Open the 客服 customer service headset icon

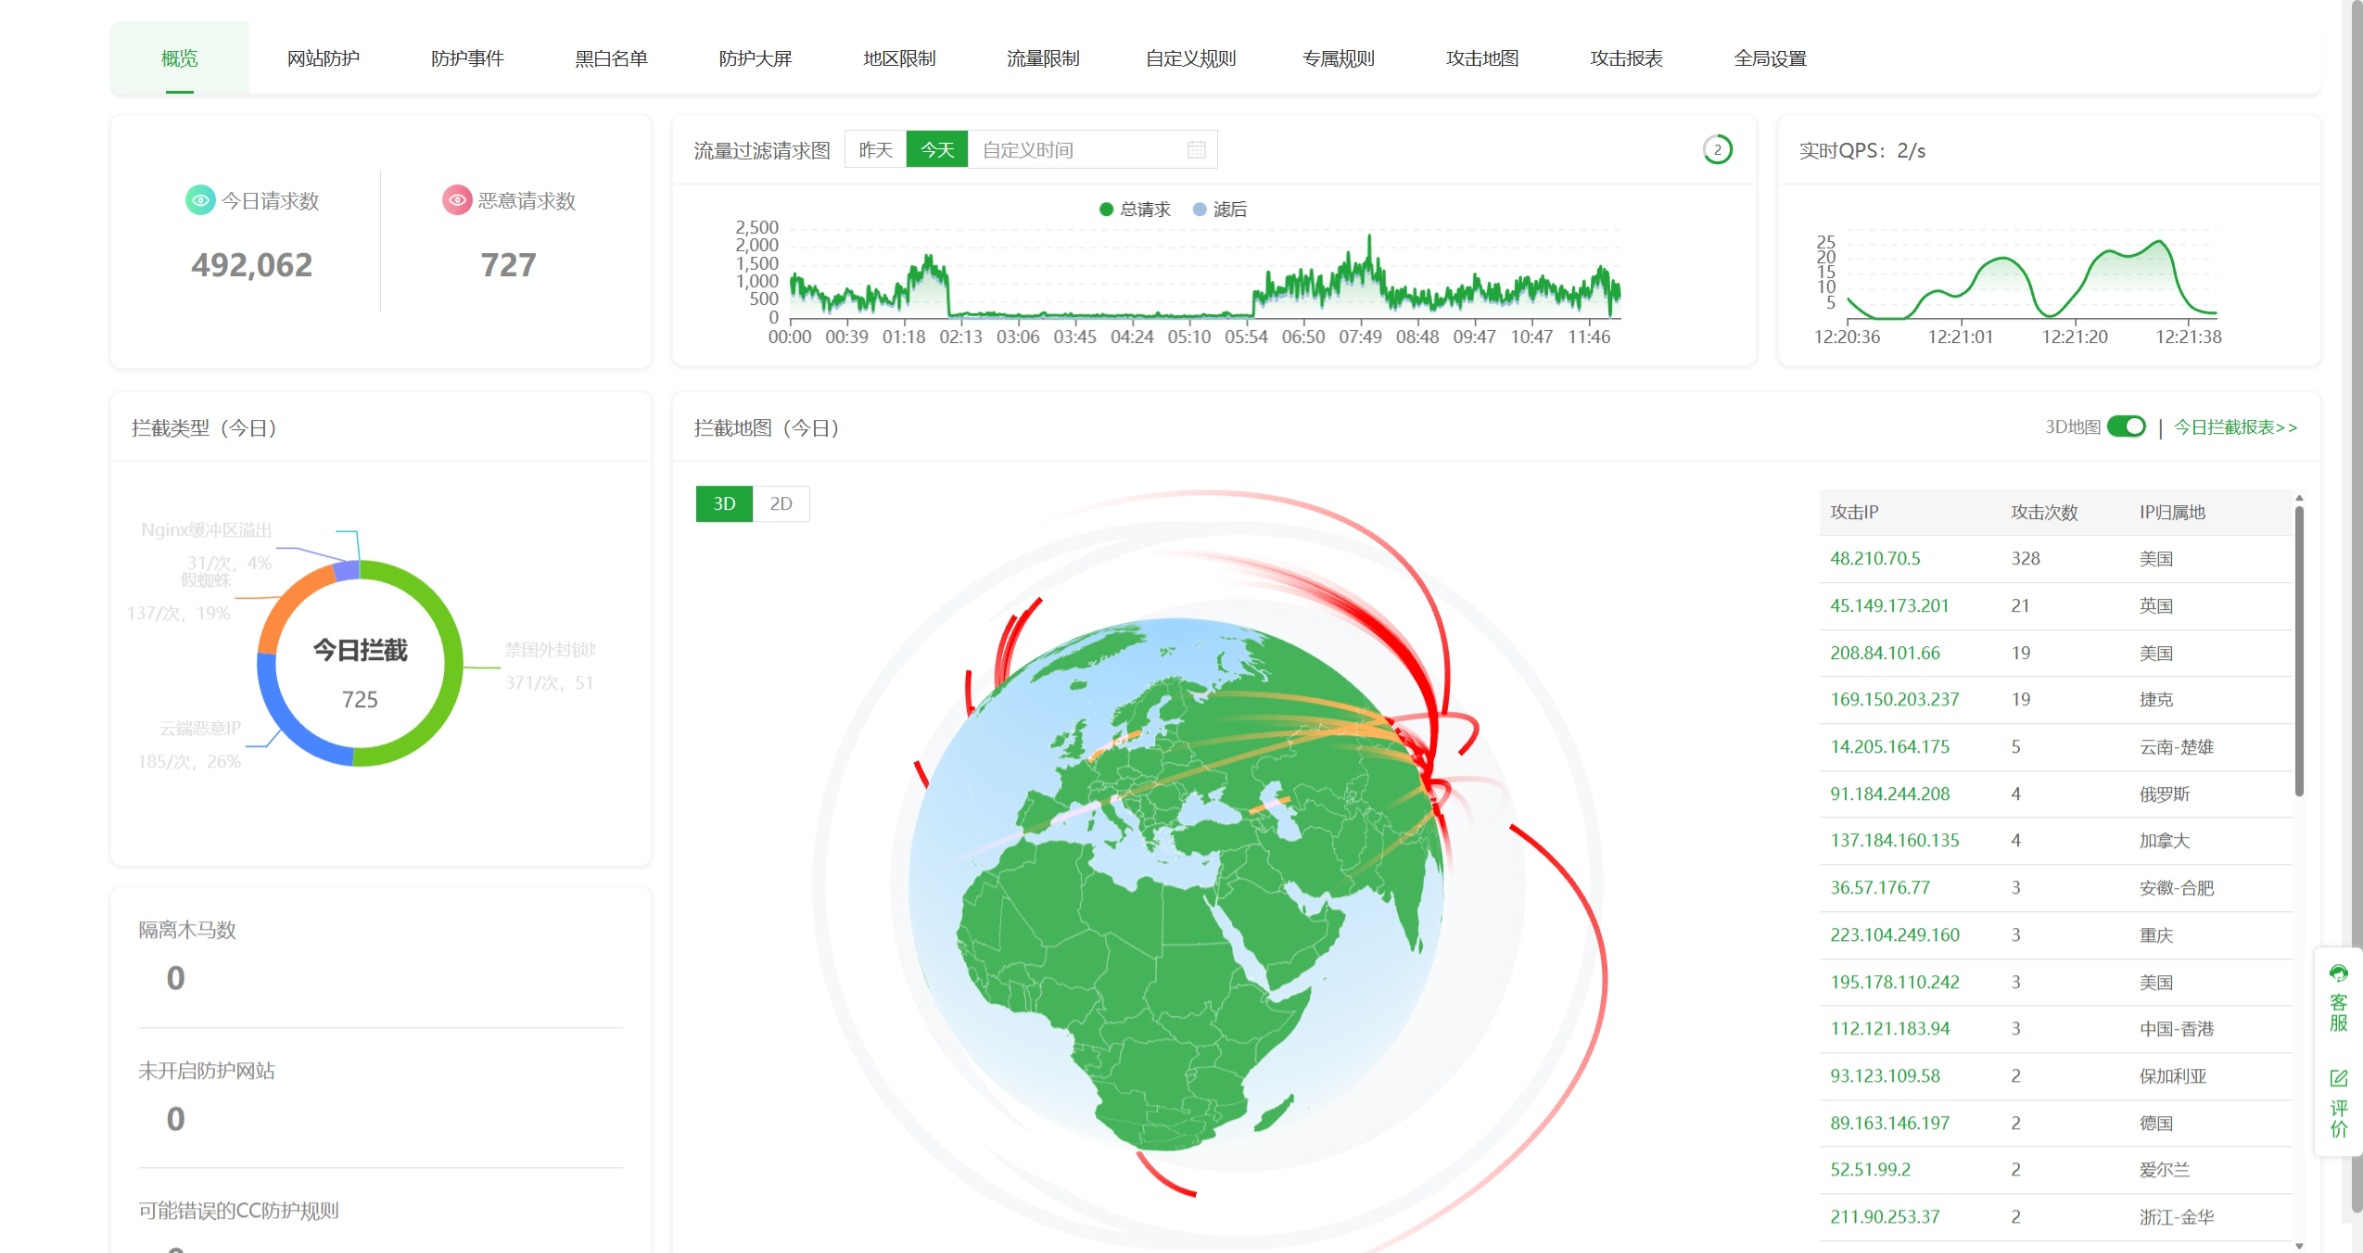(2338, 973)
